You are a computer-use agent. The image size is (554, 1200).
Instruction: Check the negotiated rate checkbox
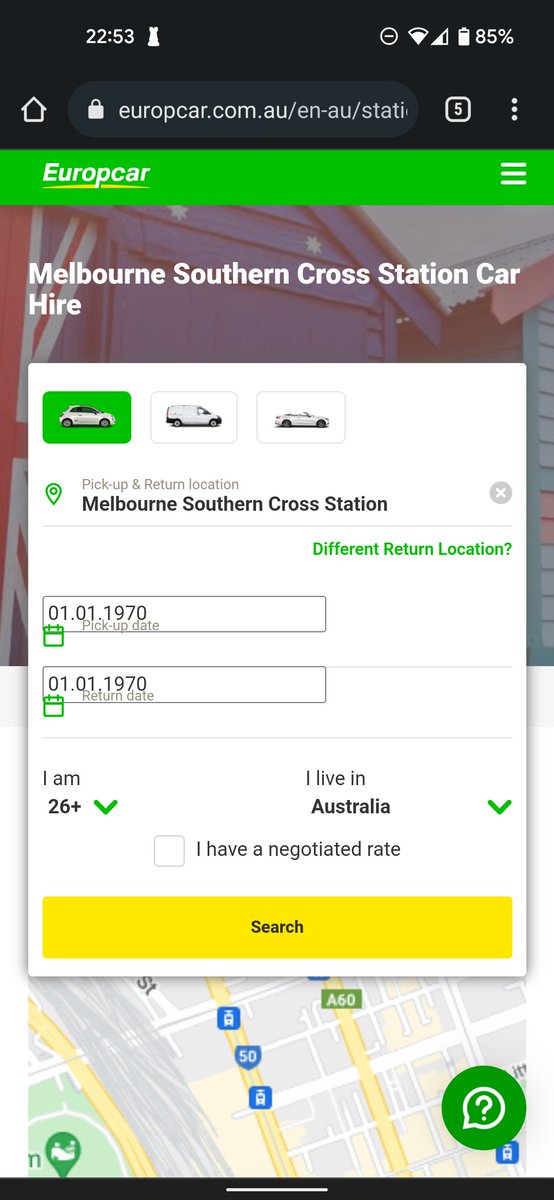(169, 851)
